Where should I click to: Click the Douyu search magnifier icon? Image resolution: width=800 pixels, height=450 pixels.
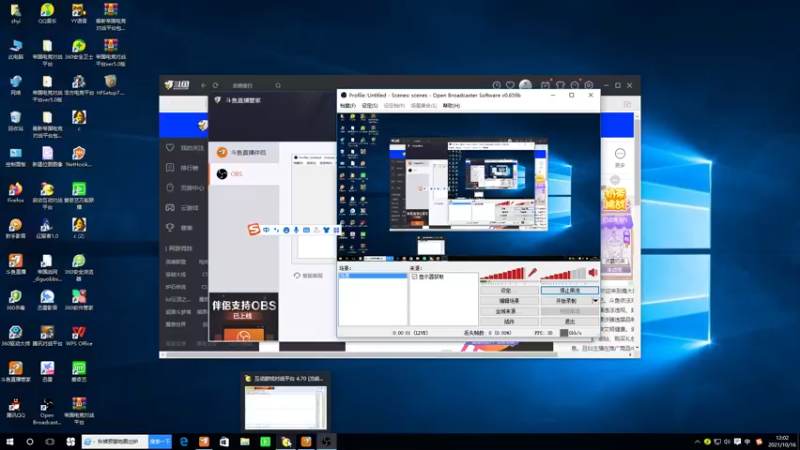click(278, 86)
